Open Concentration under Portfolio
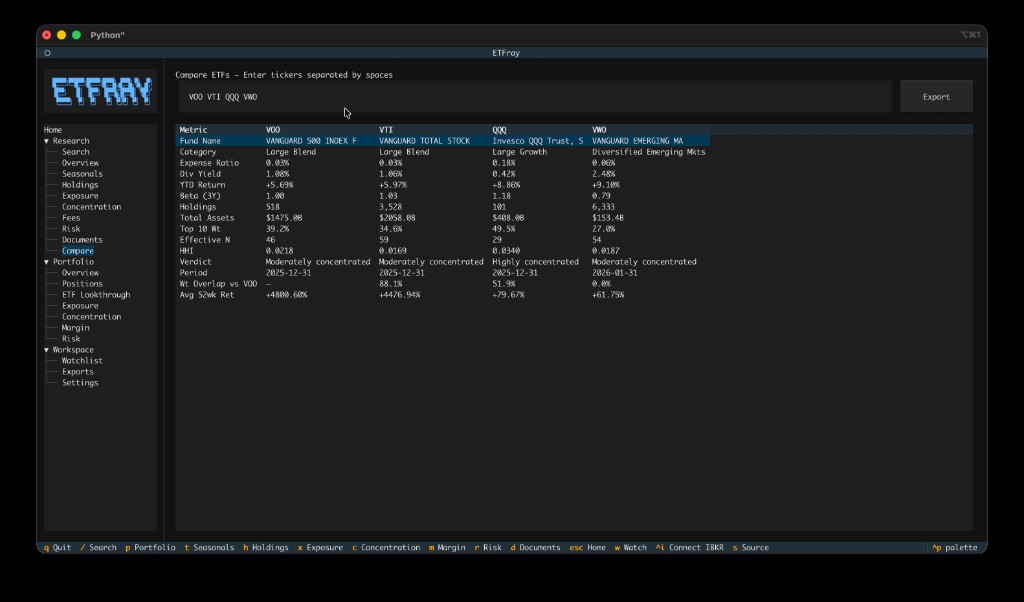 click(x=91, y=317)
